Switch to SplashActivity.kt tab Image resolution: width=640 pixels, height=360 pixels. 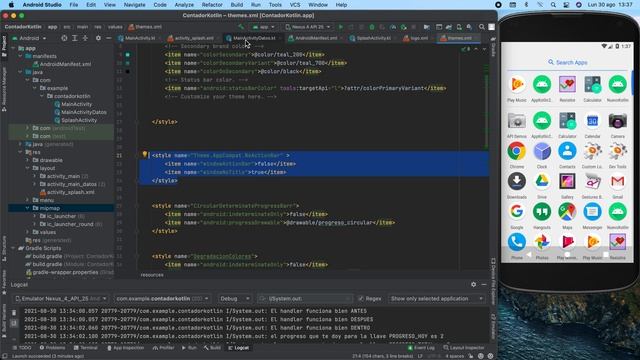[373, 38]
